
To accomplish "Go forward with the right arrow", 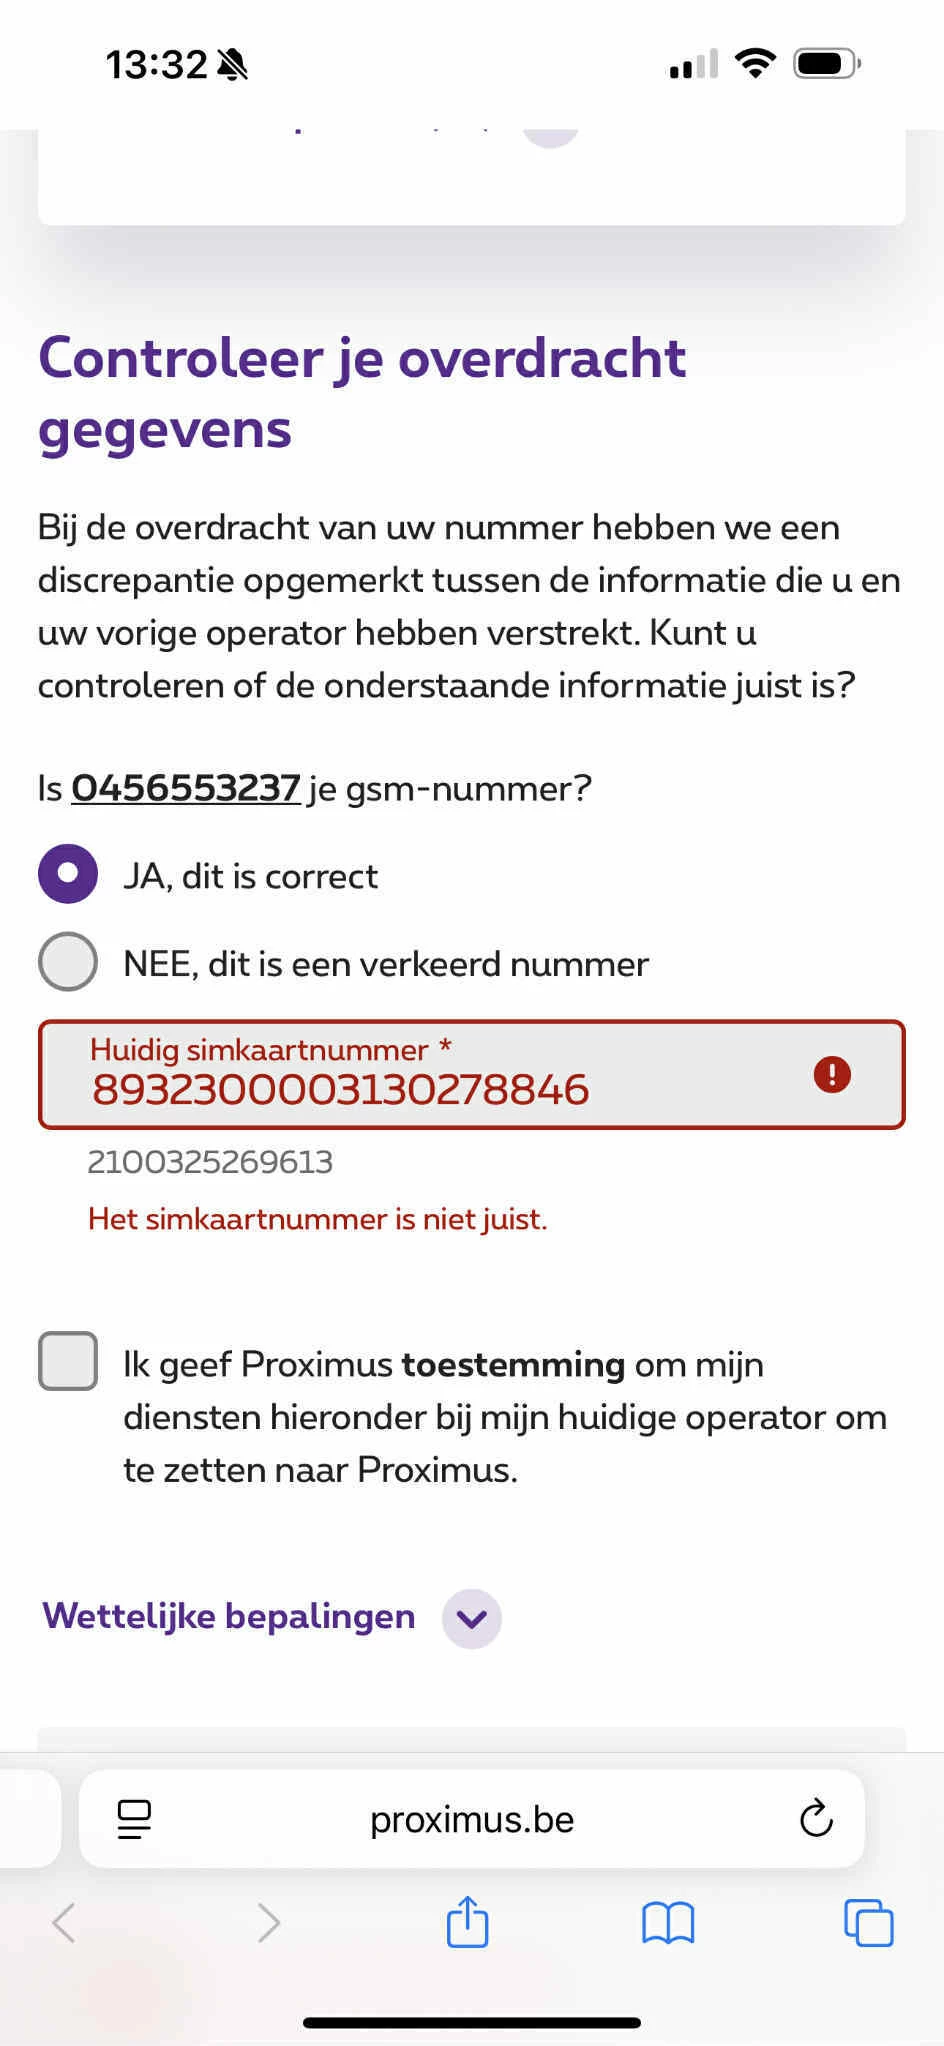I will point(268,1922).
